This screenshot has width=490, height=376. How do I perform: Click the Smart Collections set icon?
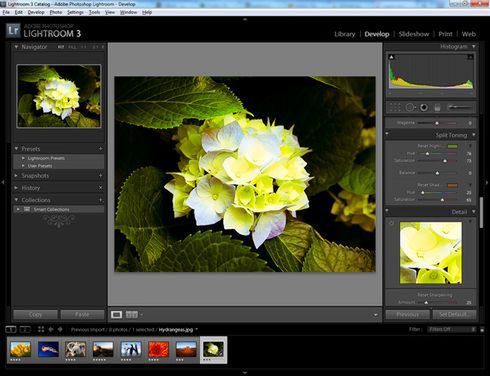pyautogui.click(x=27, y=209)
